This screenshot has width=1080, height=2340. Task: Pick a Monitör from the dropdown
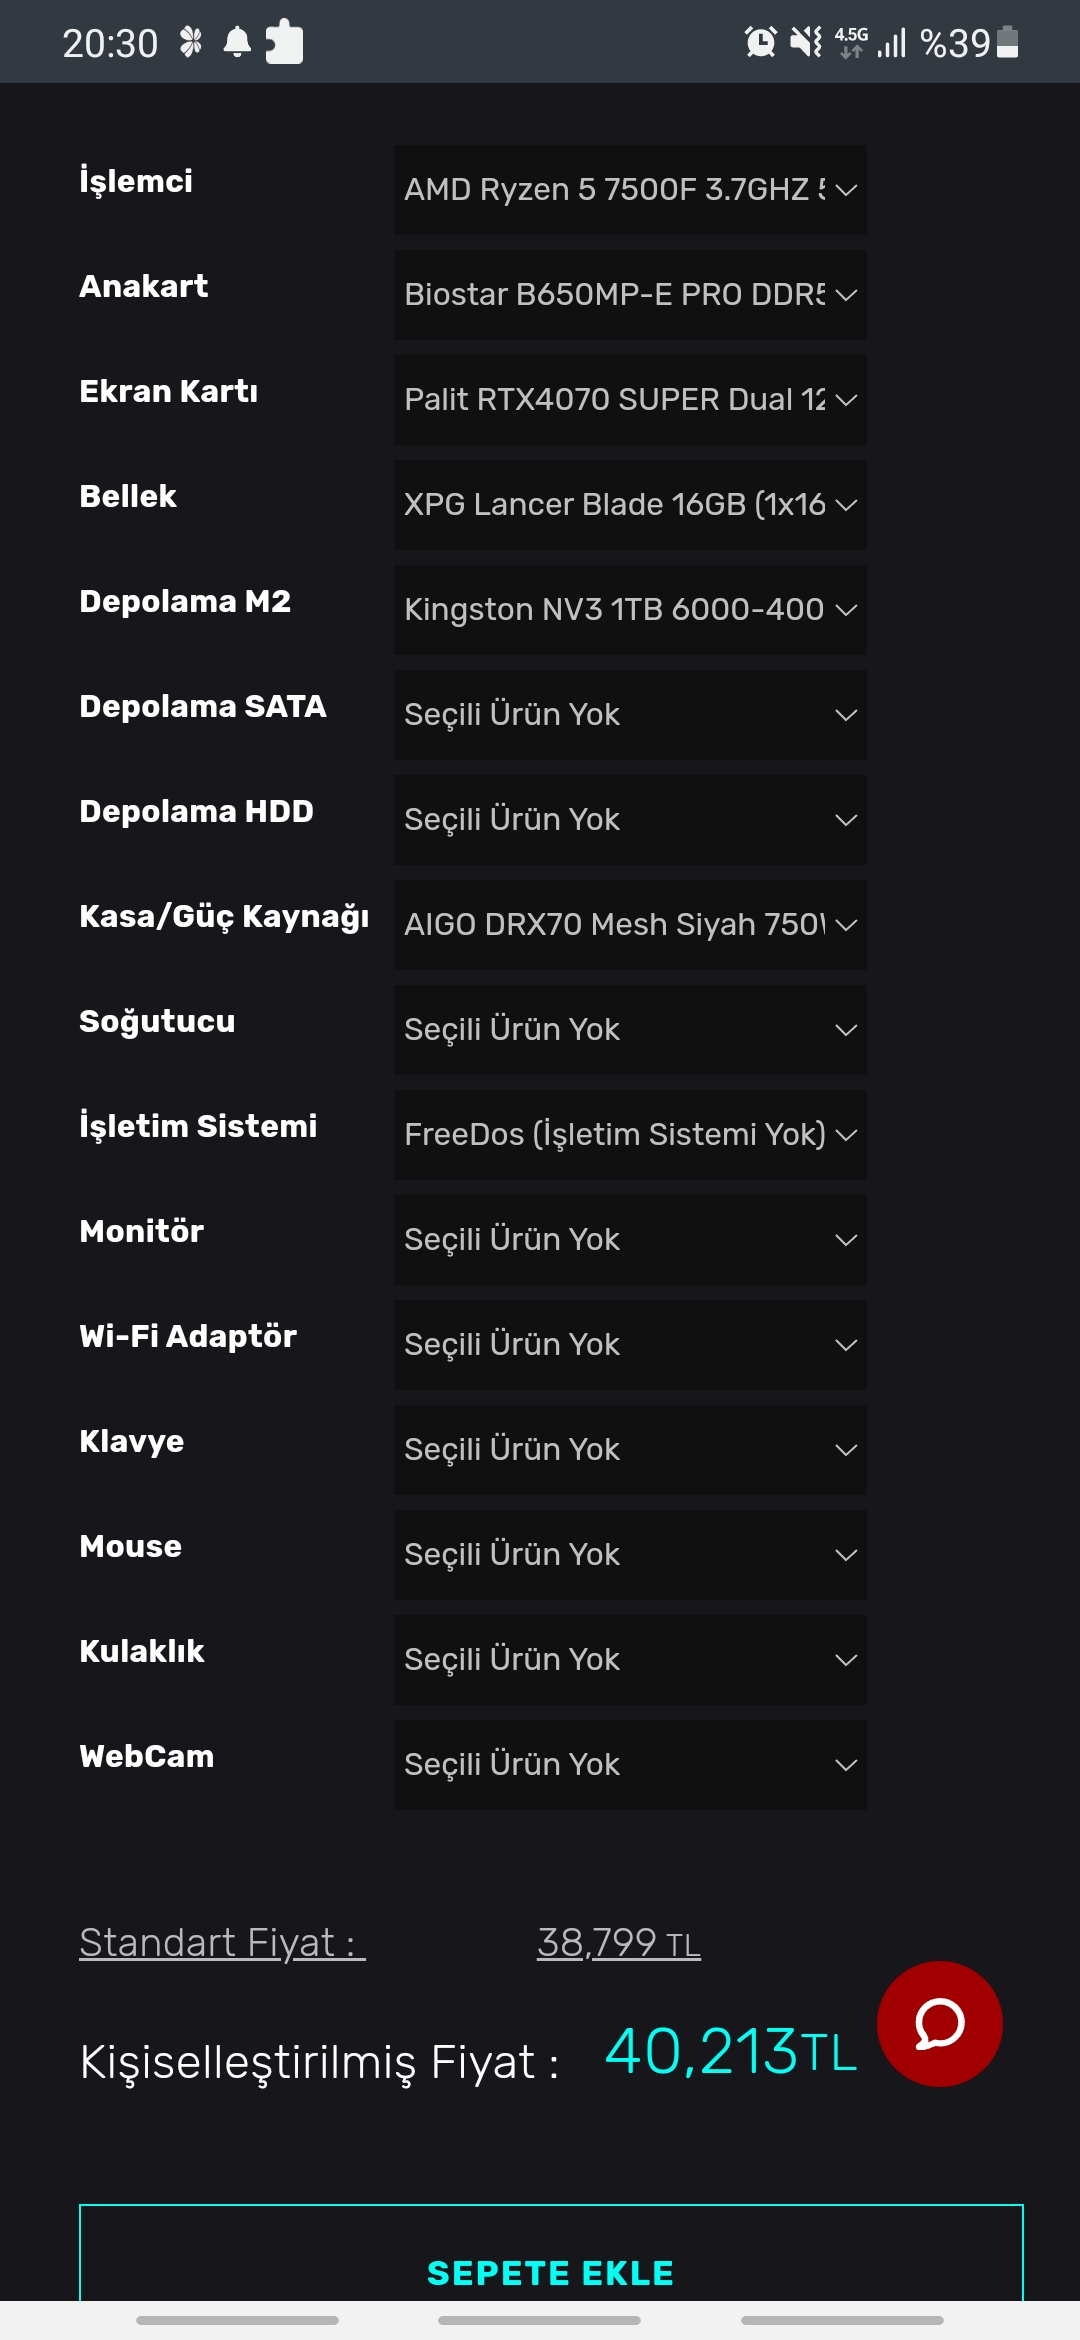pos(630,1240)
